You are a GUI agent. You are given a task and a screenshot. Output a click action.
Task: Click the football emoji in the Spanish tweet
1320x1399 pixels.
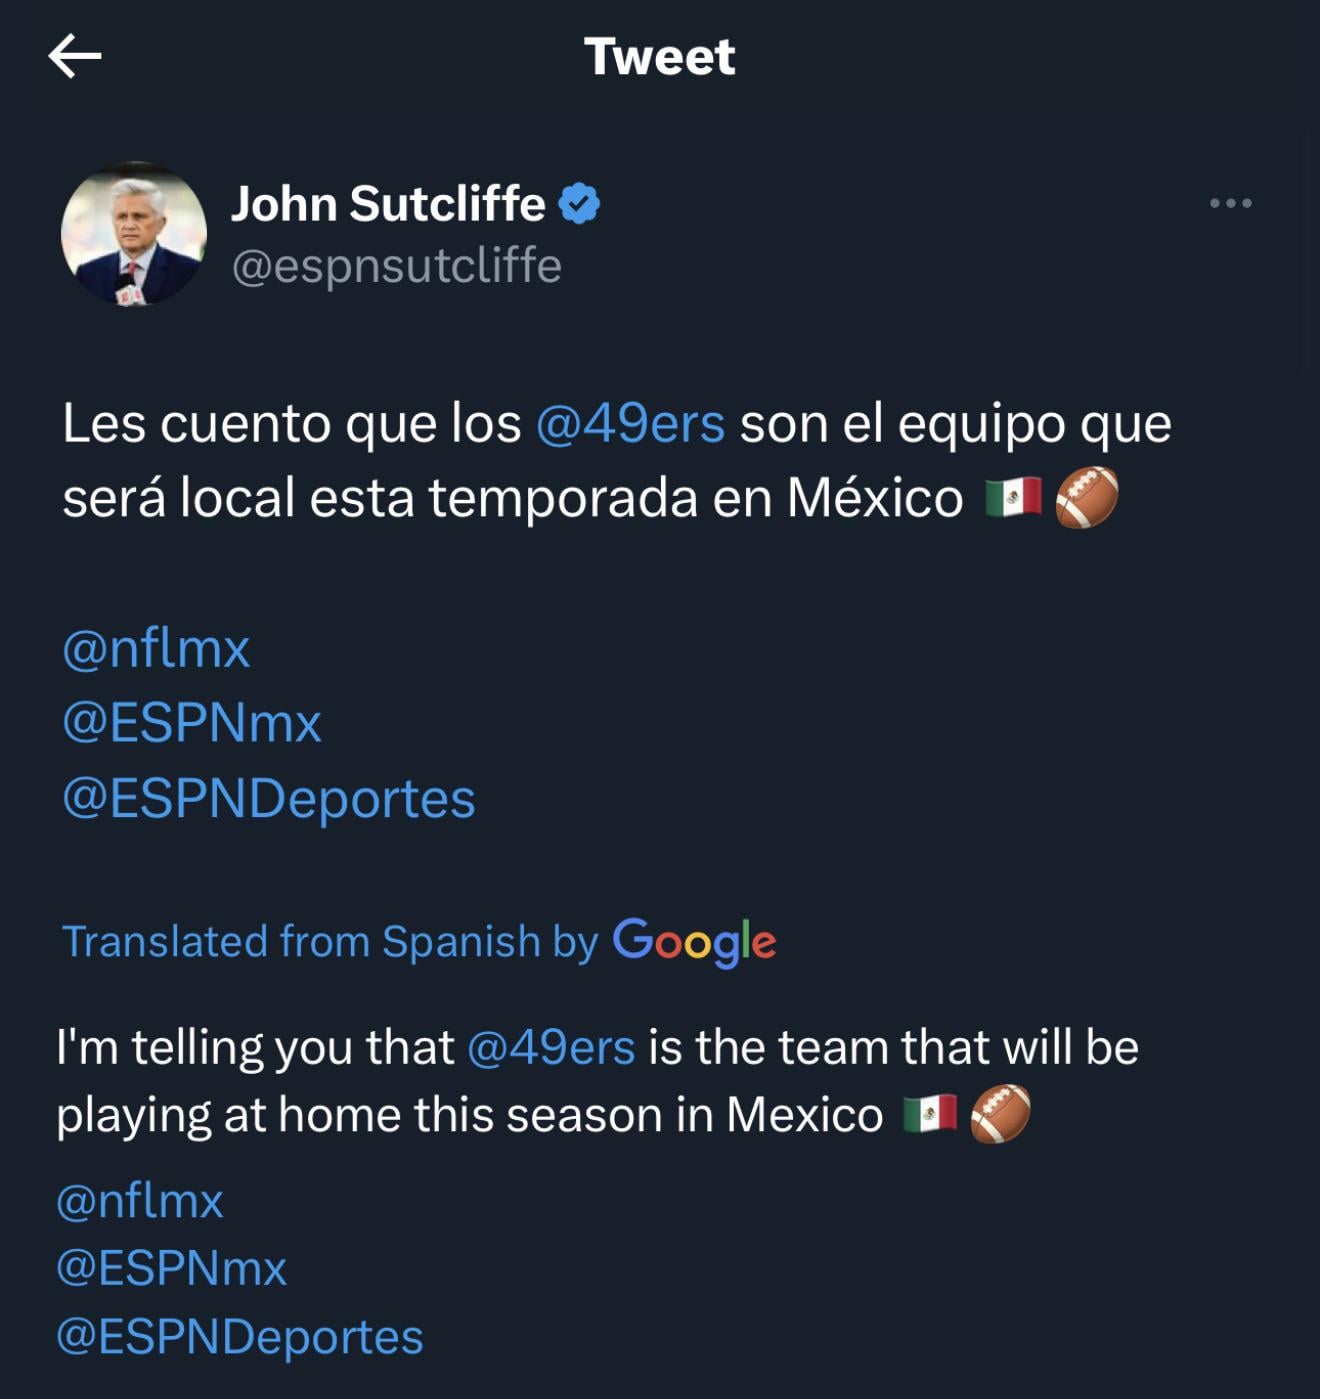[x=1087, y=497]
